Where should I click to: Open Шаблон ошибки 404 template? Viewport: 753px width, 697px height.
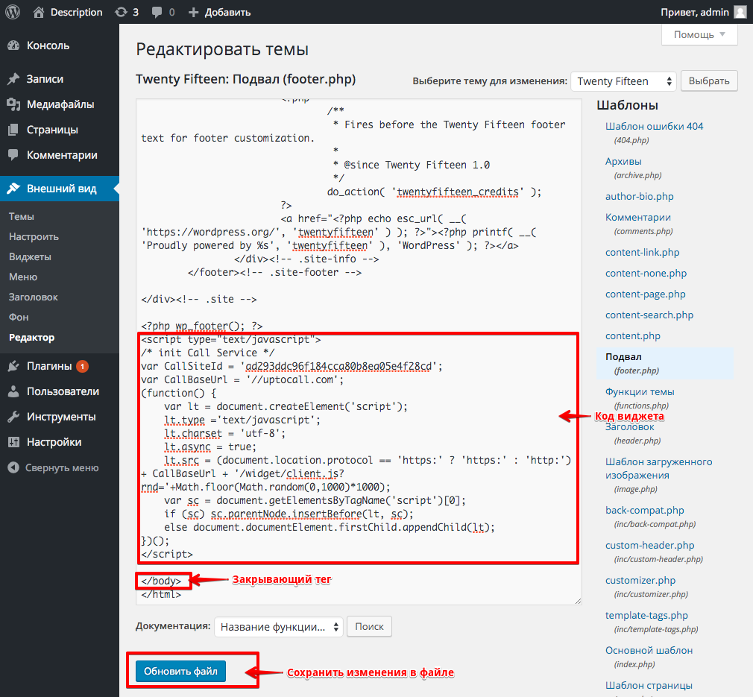pos(654,126)
